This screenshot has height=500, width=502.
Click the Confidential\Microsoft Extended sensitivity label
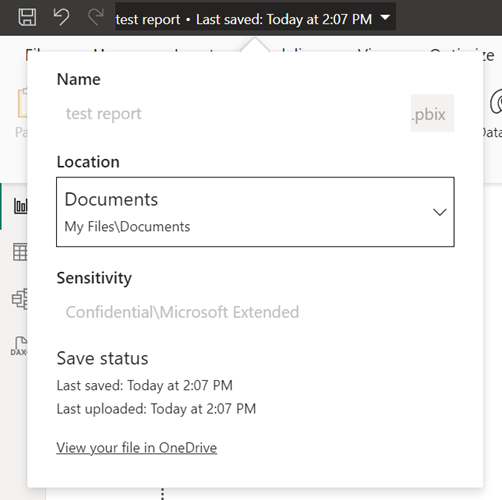182,312
